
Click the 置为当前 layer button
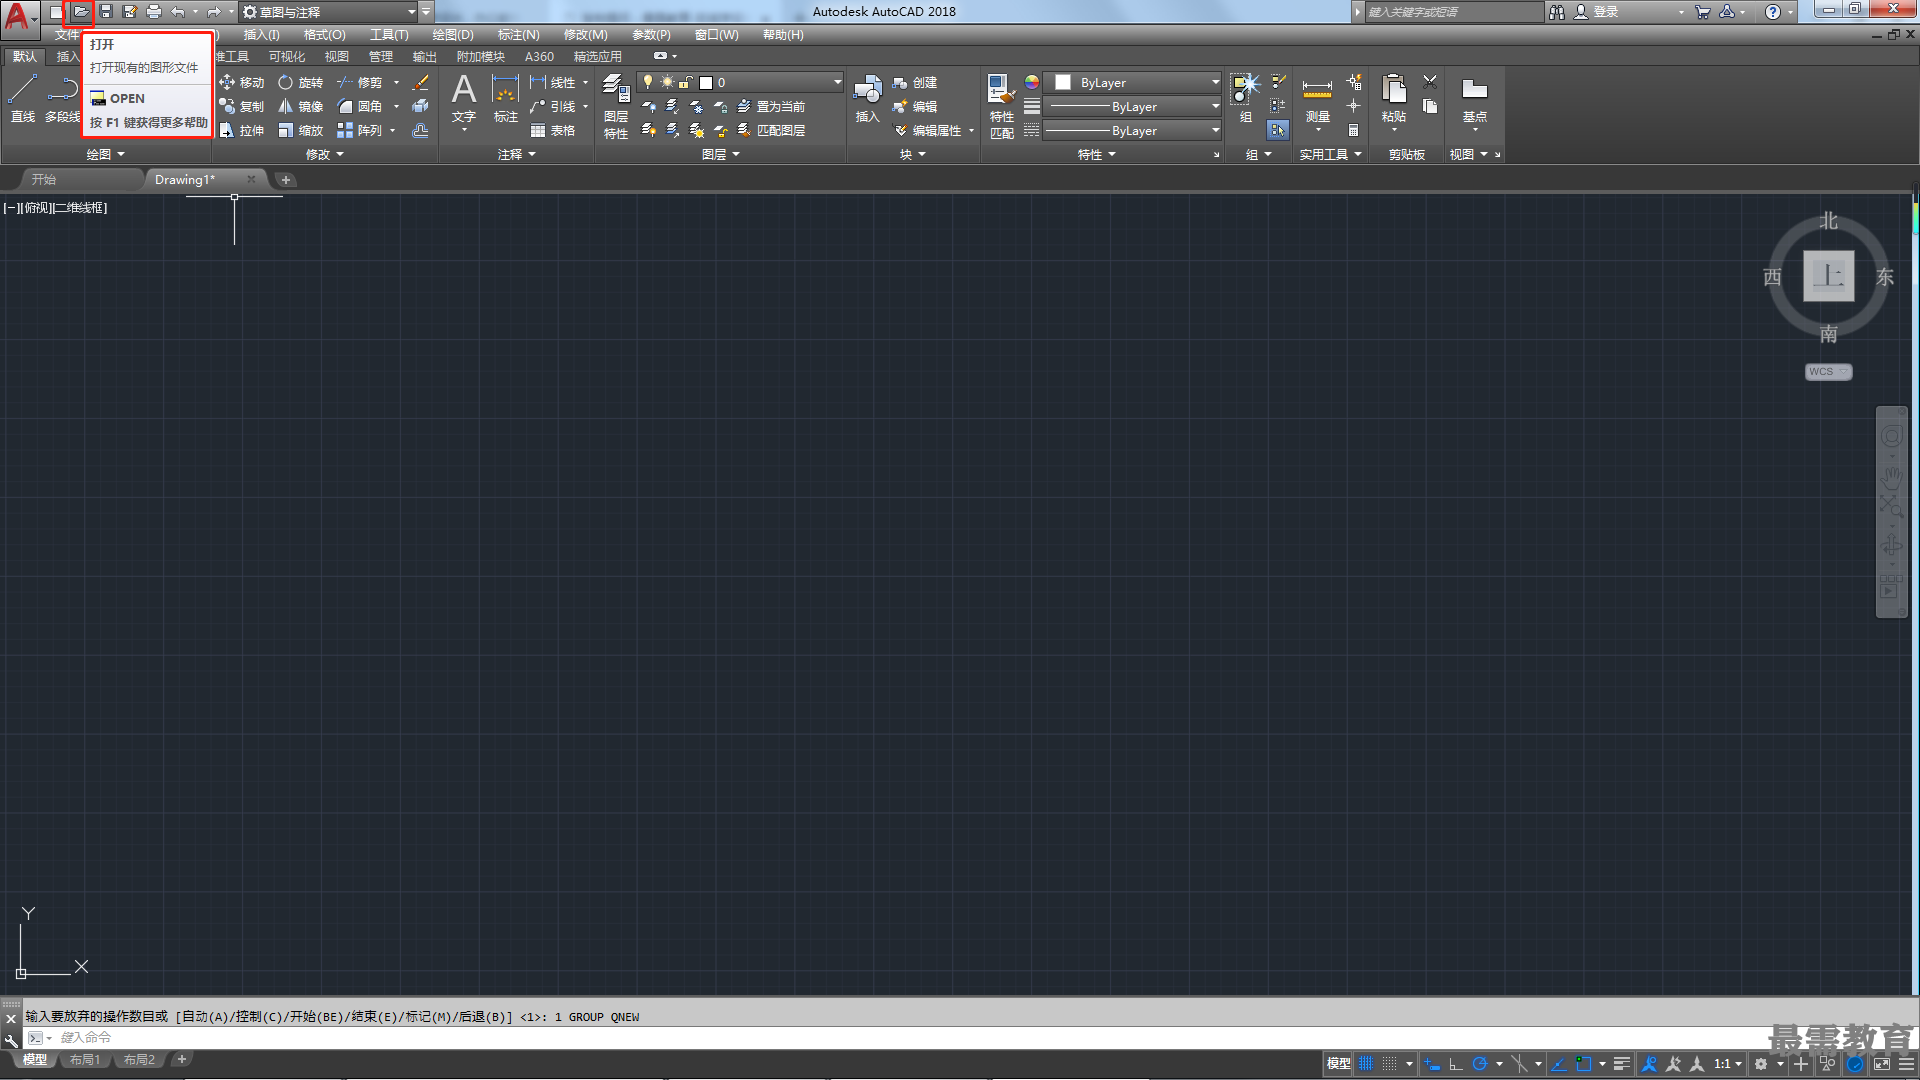click(771, 107)
